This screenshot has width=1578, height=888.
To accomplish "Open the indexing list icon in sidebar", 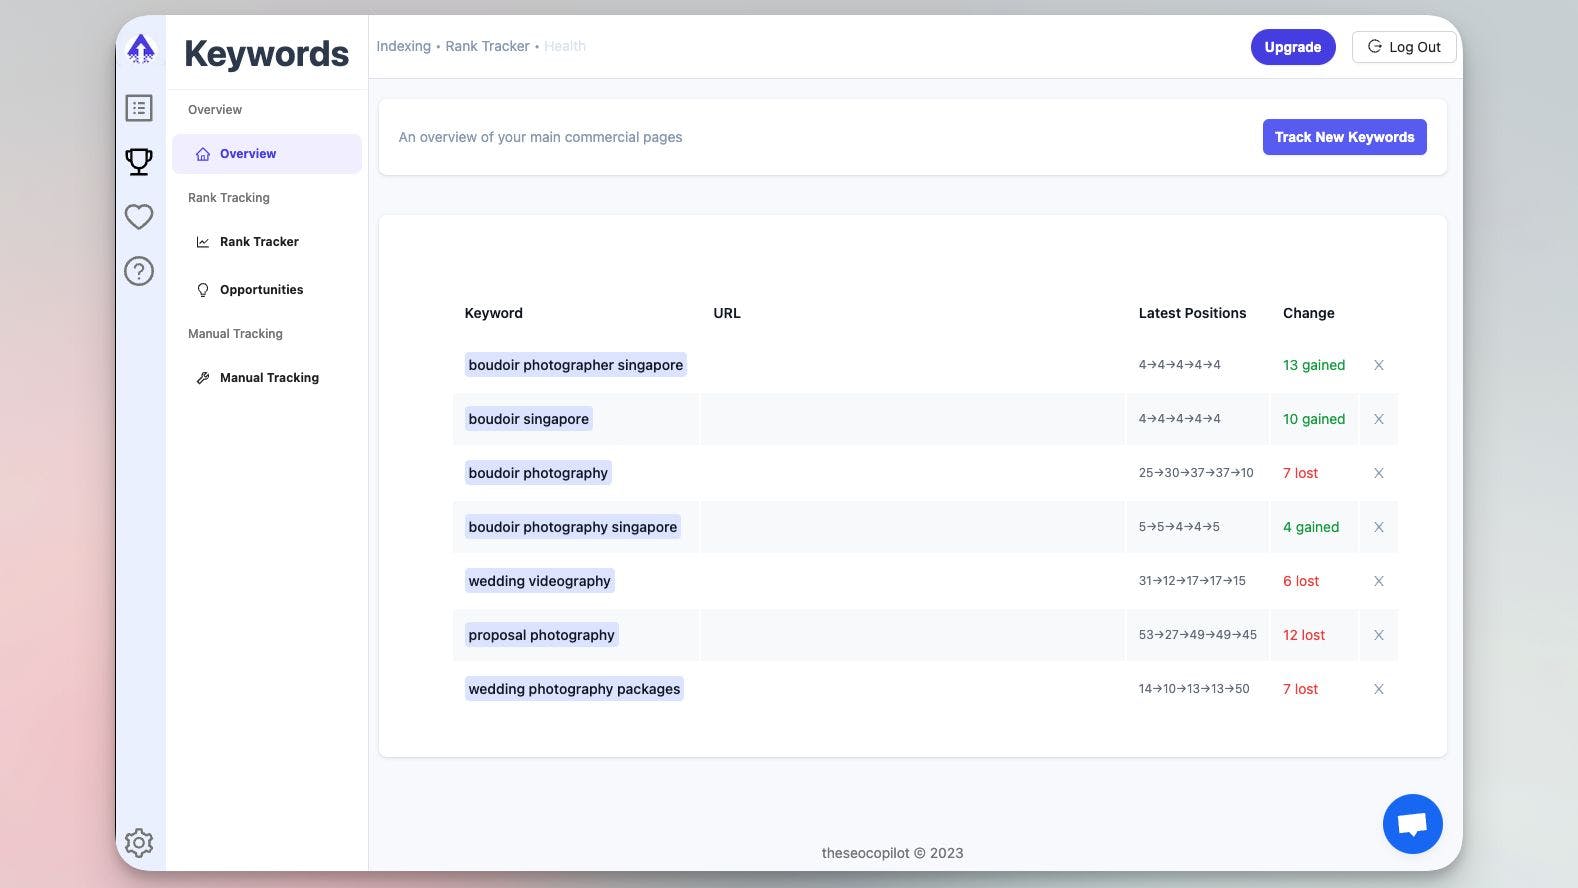I will pos(139,108).
